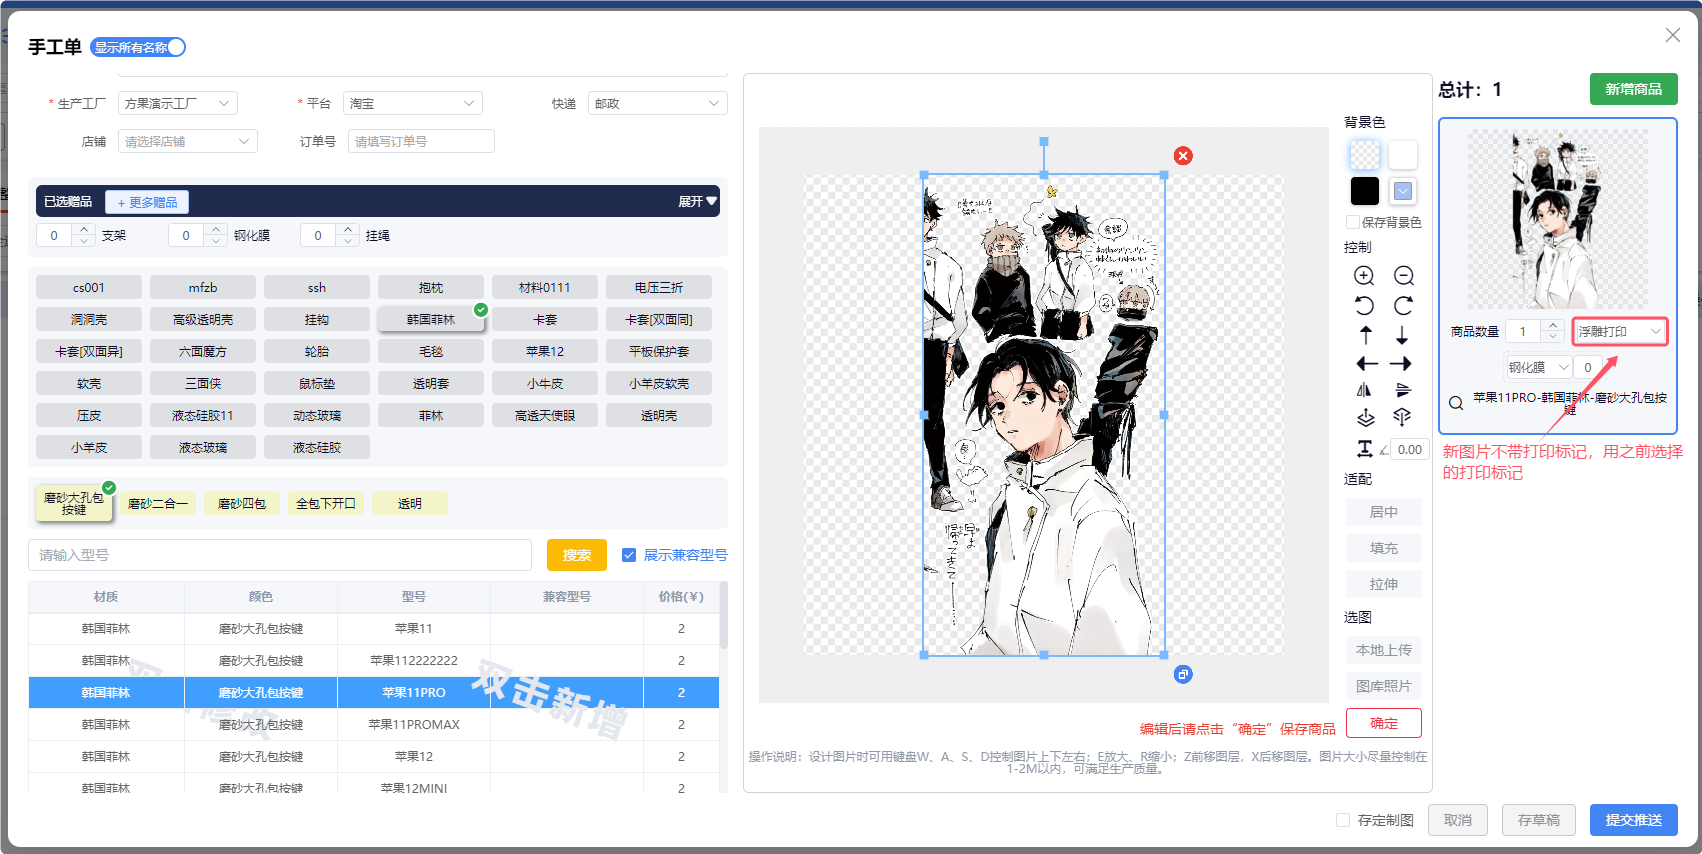
Task: Click the magnifier icon beside the product name
Action: coord(1456,403)
